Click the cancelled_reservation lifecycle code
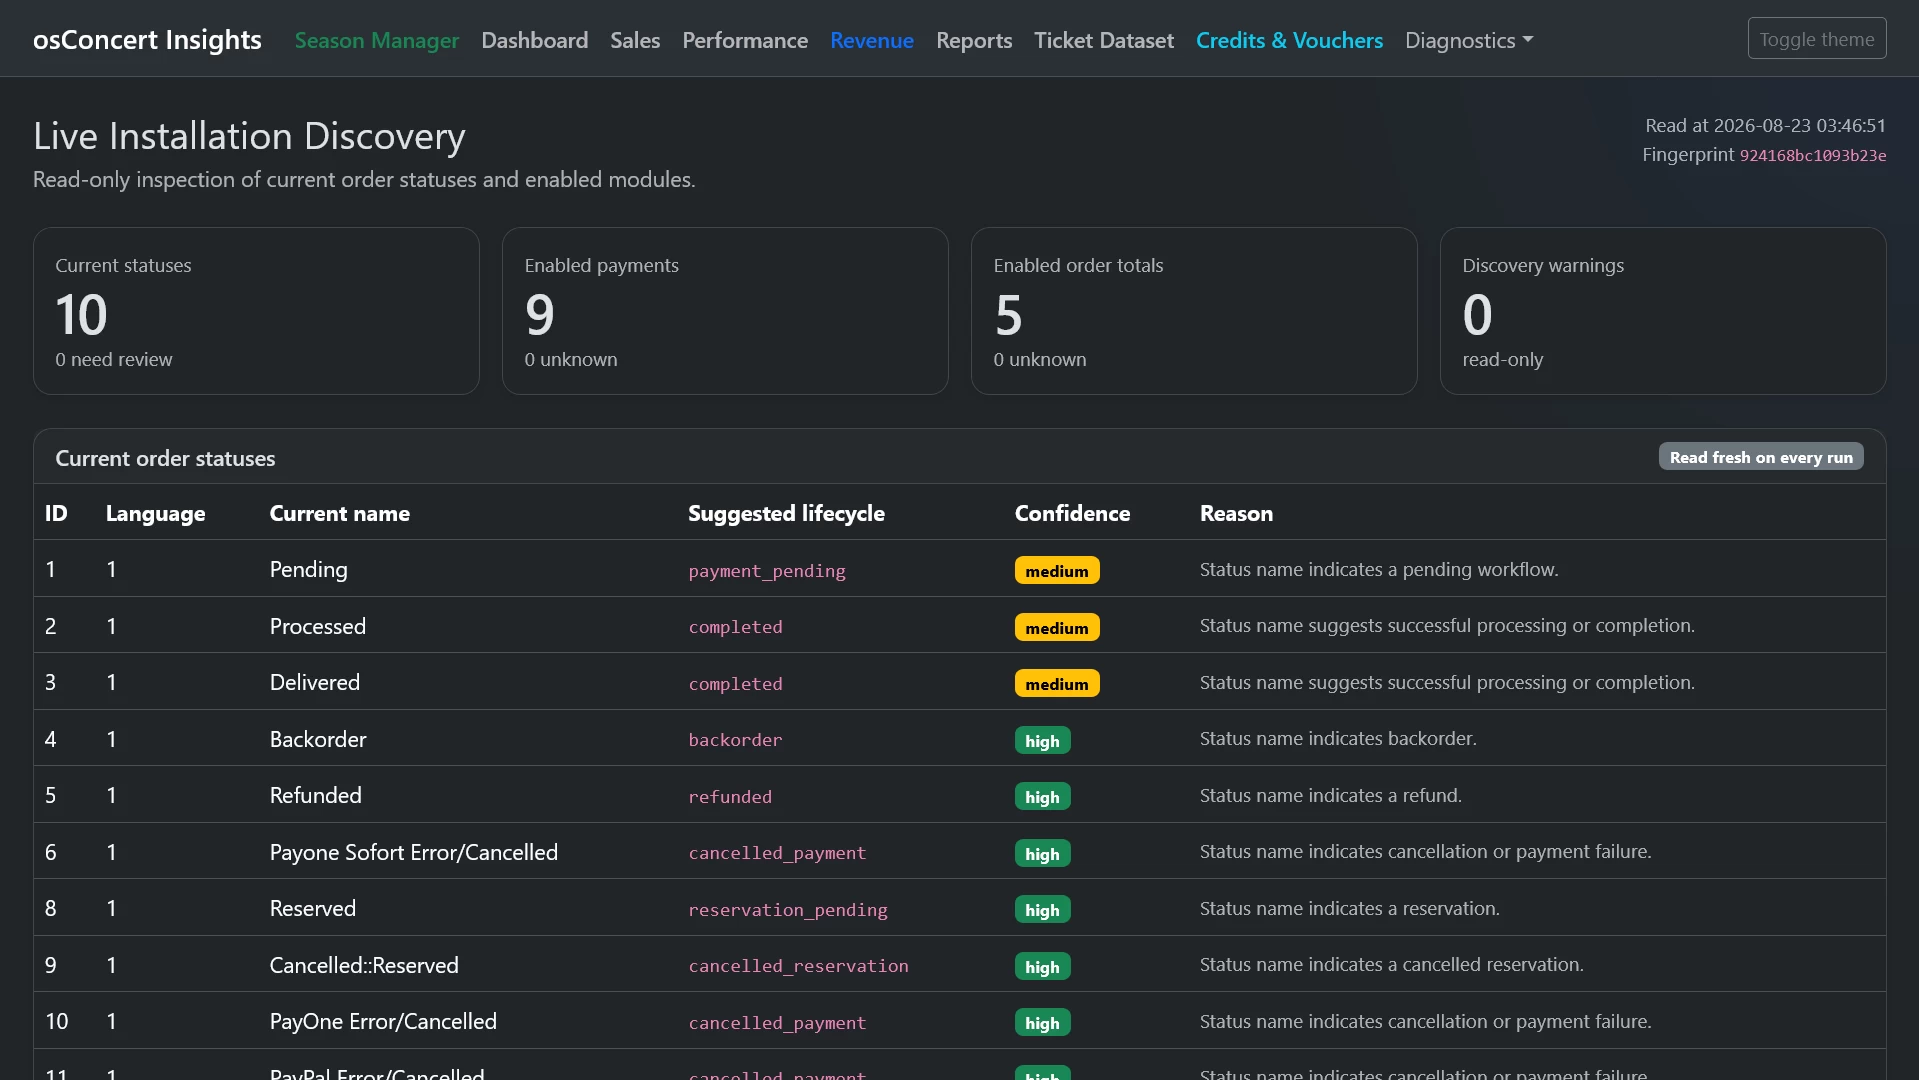 pyautogui.click(x=798, y=966)
